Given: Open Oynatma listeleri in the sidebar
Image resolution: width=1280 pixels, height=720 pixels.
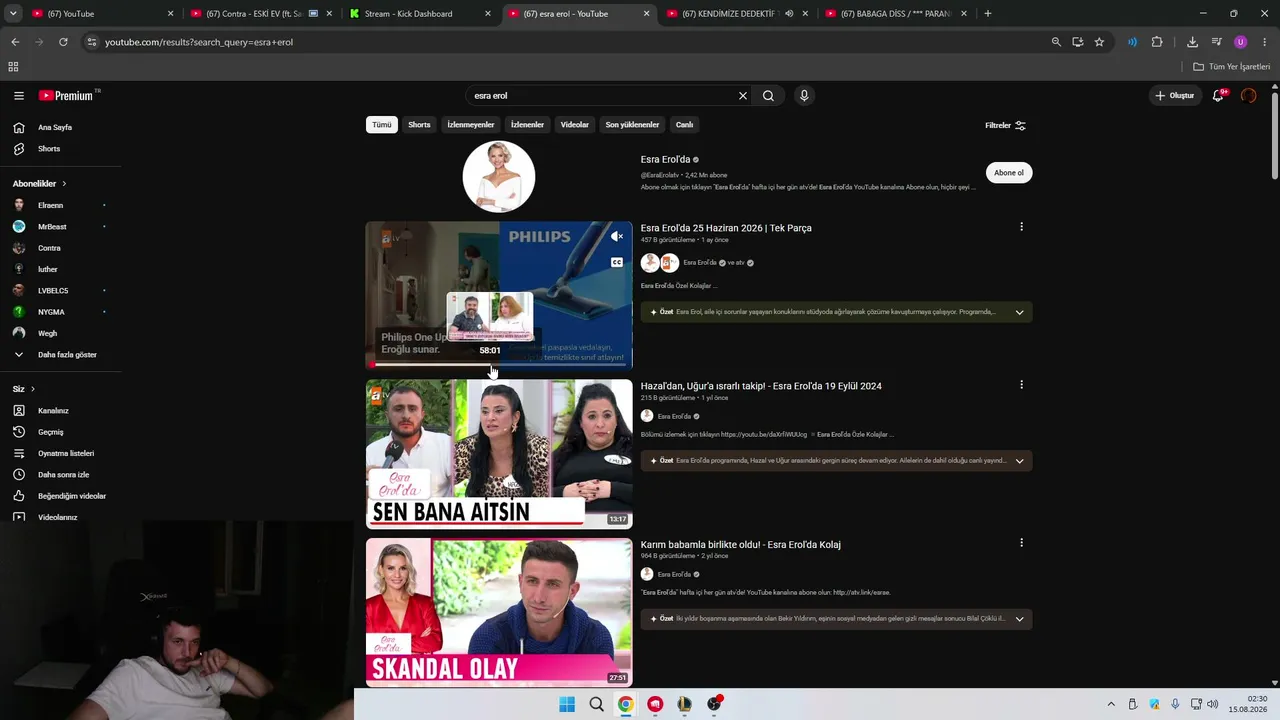Looking at the screenshot, I should coord(60,454).
